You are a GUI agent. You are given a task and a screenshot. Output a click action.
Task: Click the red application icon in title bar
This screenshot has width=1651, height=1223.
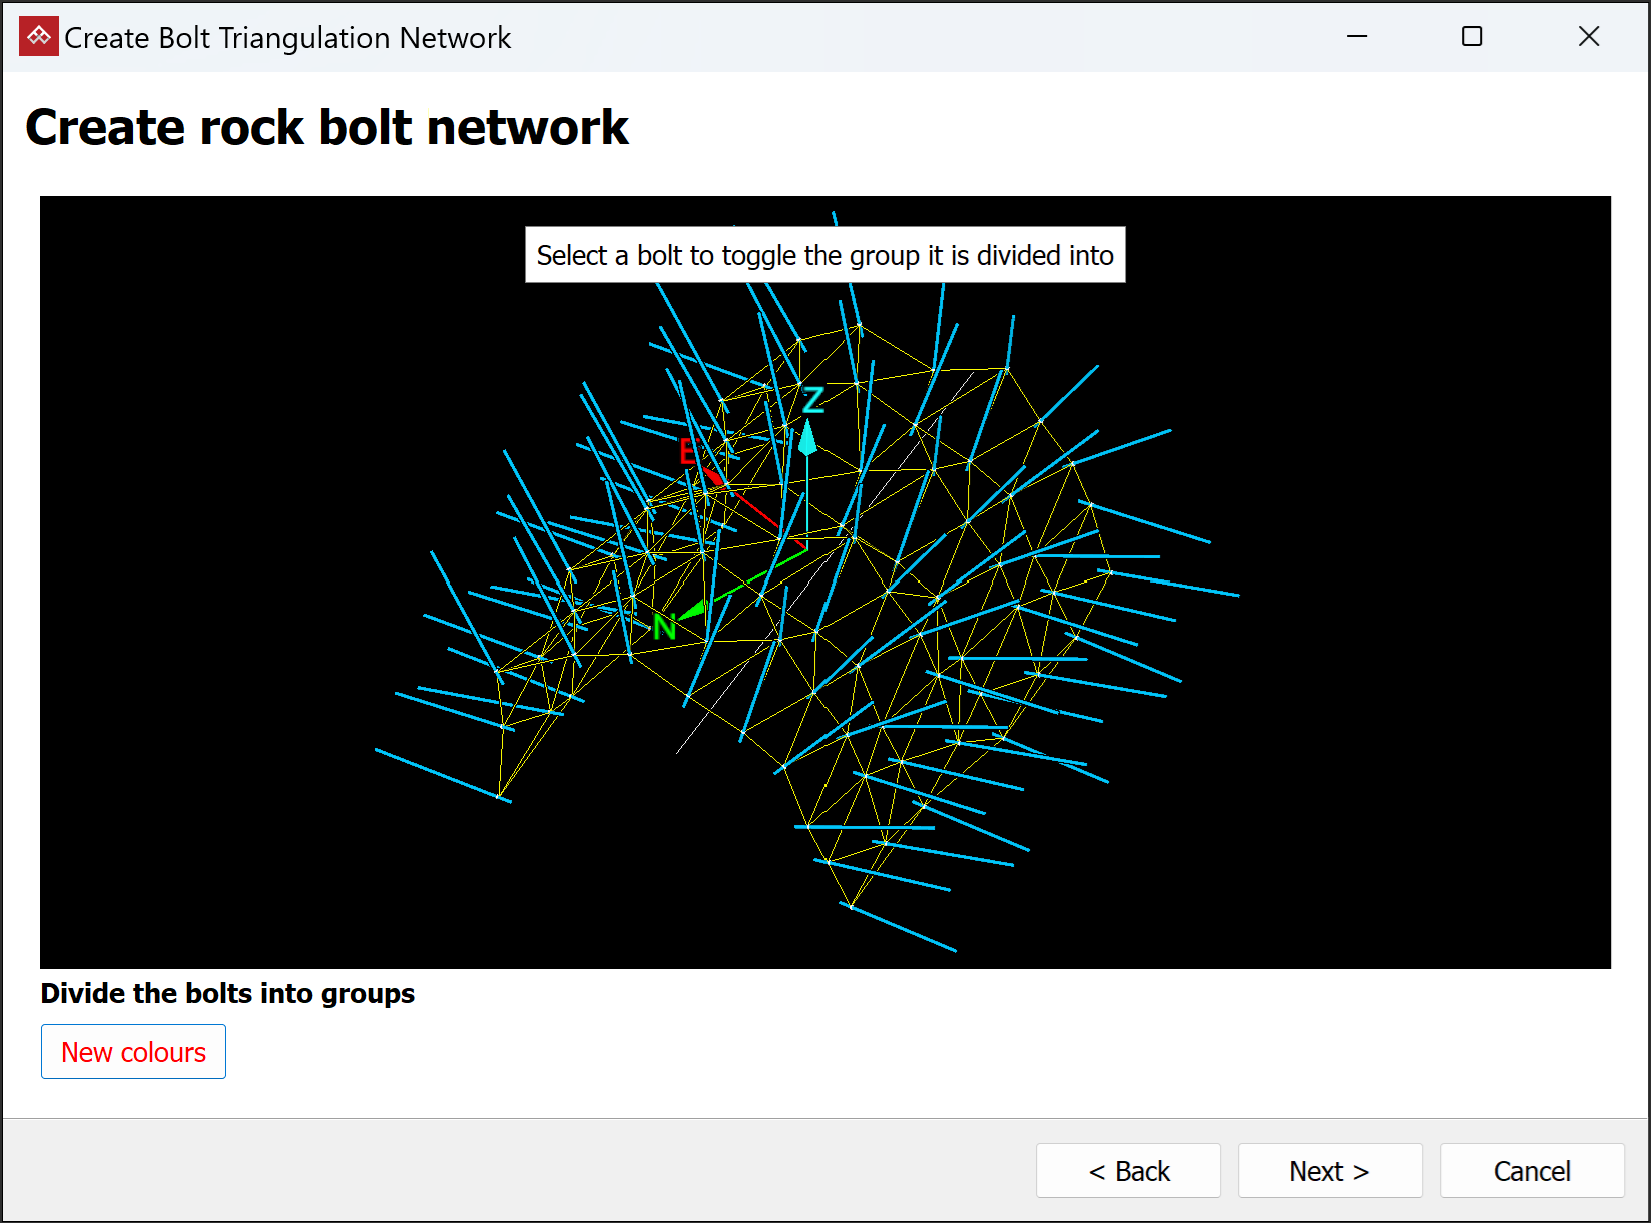38,37
